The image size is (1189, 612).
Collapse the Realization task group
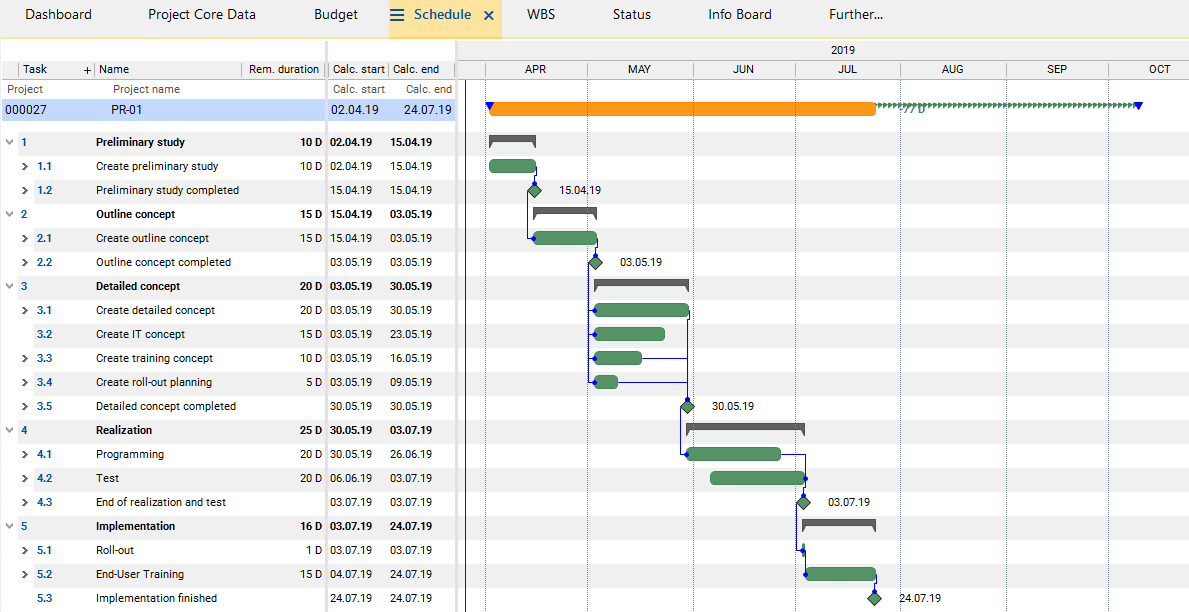(10, 430)
